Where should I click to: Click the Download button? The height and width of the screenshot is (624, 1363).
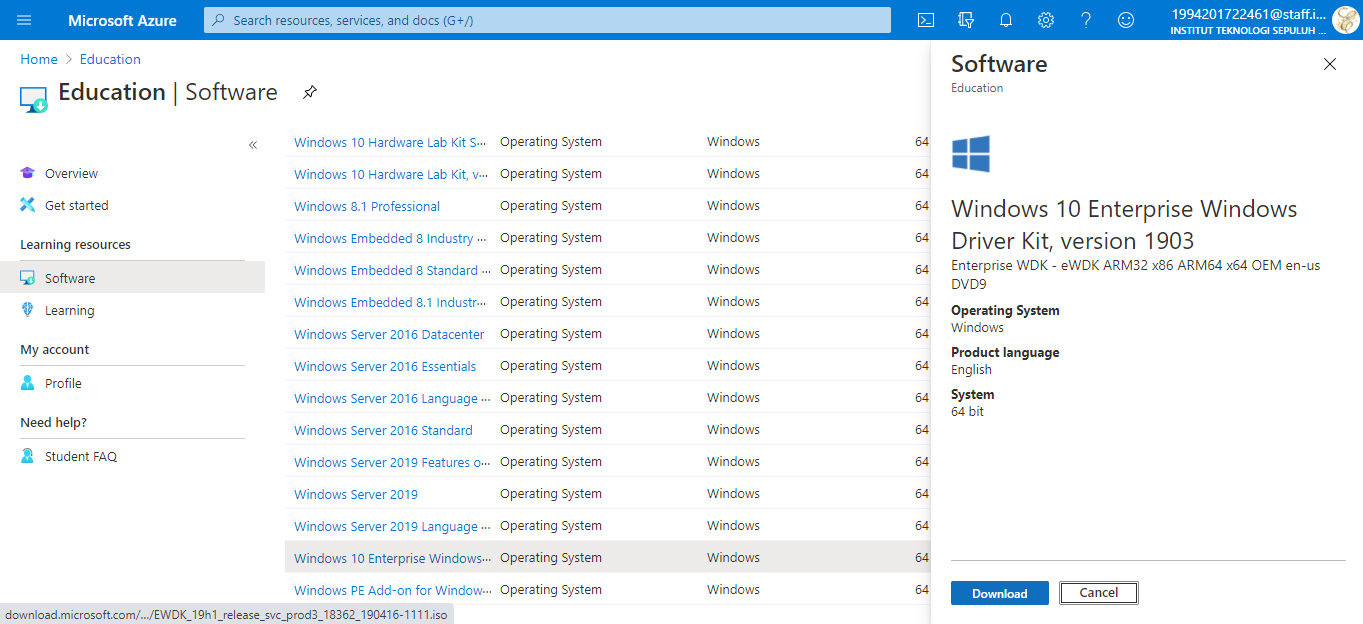click(x=999, y=593)
